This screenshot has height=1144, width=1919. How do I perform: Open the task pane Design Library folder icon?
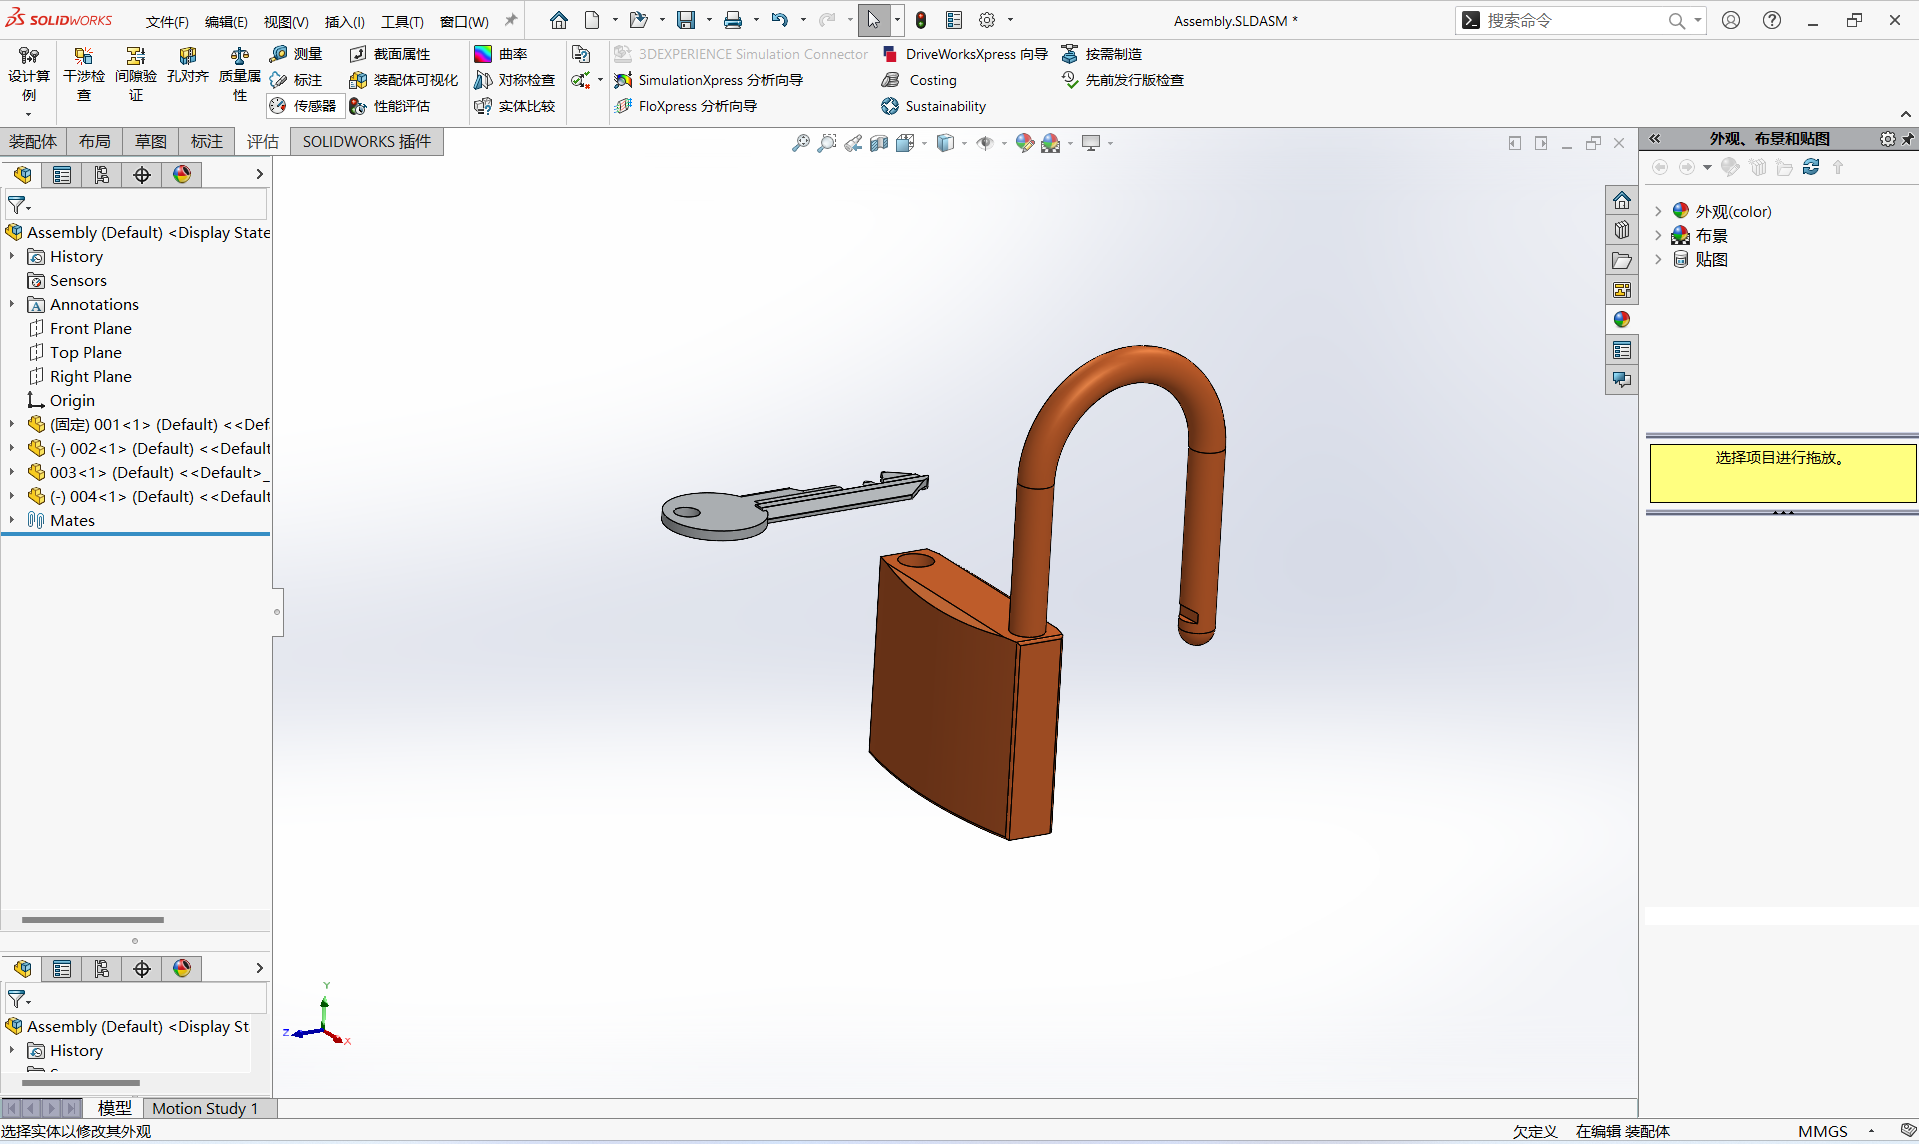pyautogui.click(x=1622, y=260)
